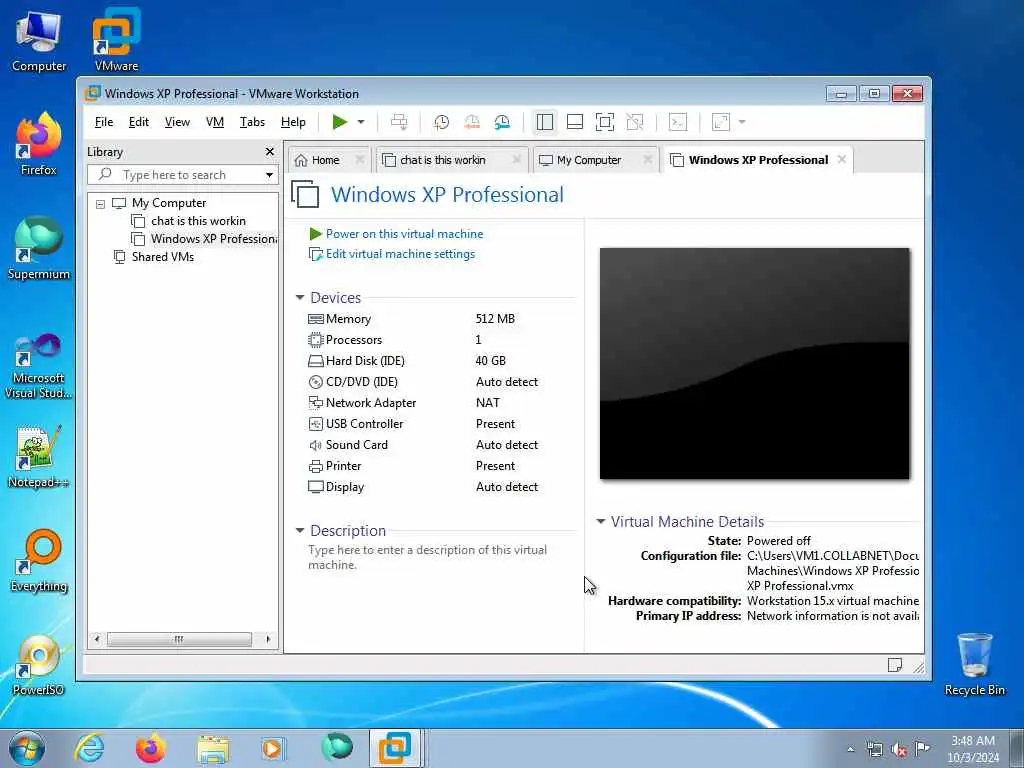Switch to 'chat is this workin' tab
This screenshot has height=768, width=1024.
443,160
